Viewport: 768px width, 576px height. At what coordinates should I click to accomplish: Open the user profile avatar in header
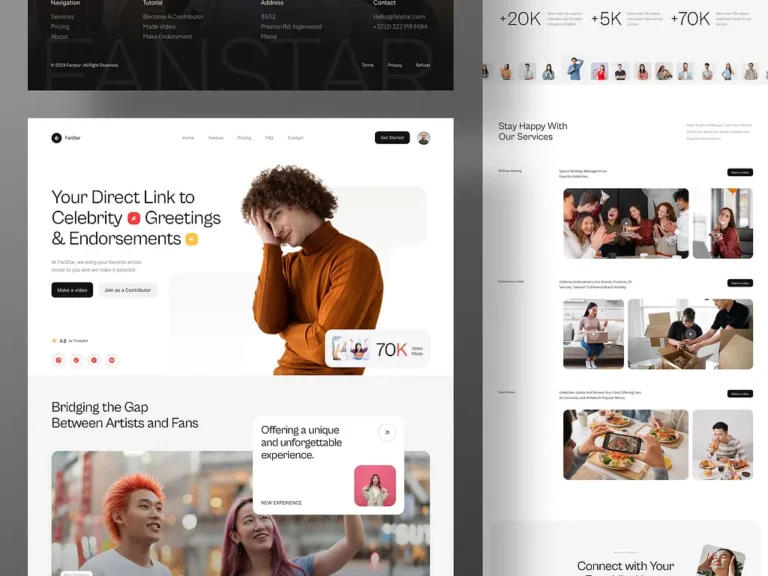pyautogui.click(x=424, y=138)
